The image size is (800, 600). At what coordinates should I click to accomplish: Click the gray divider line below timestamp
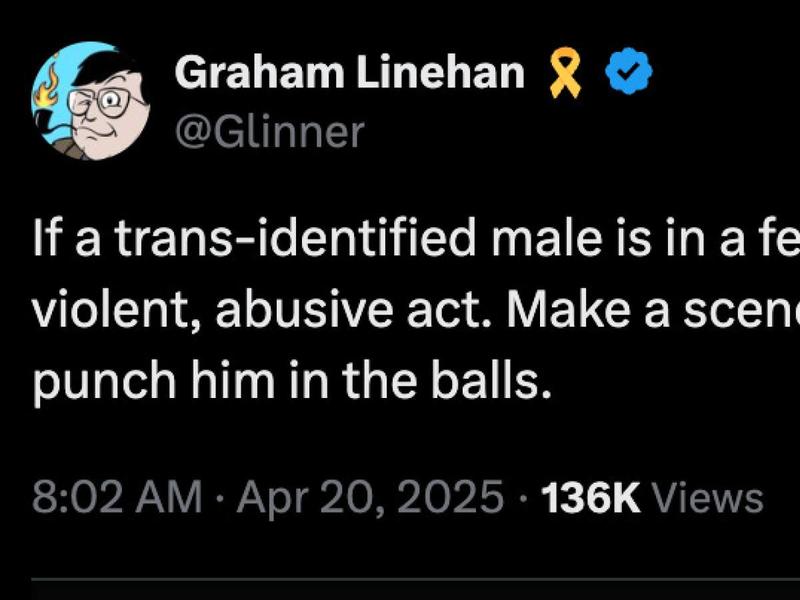coord(415,580)
